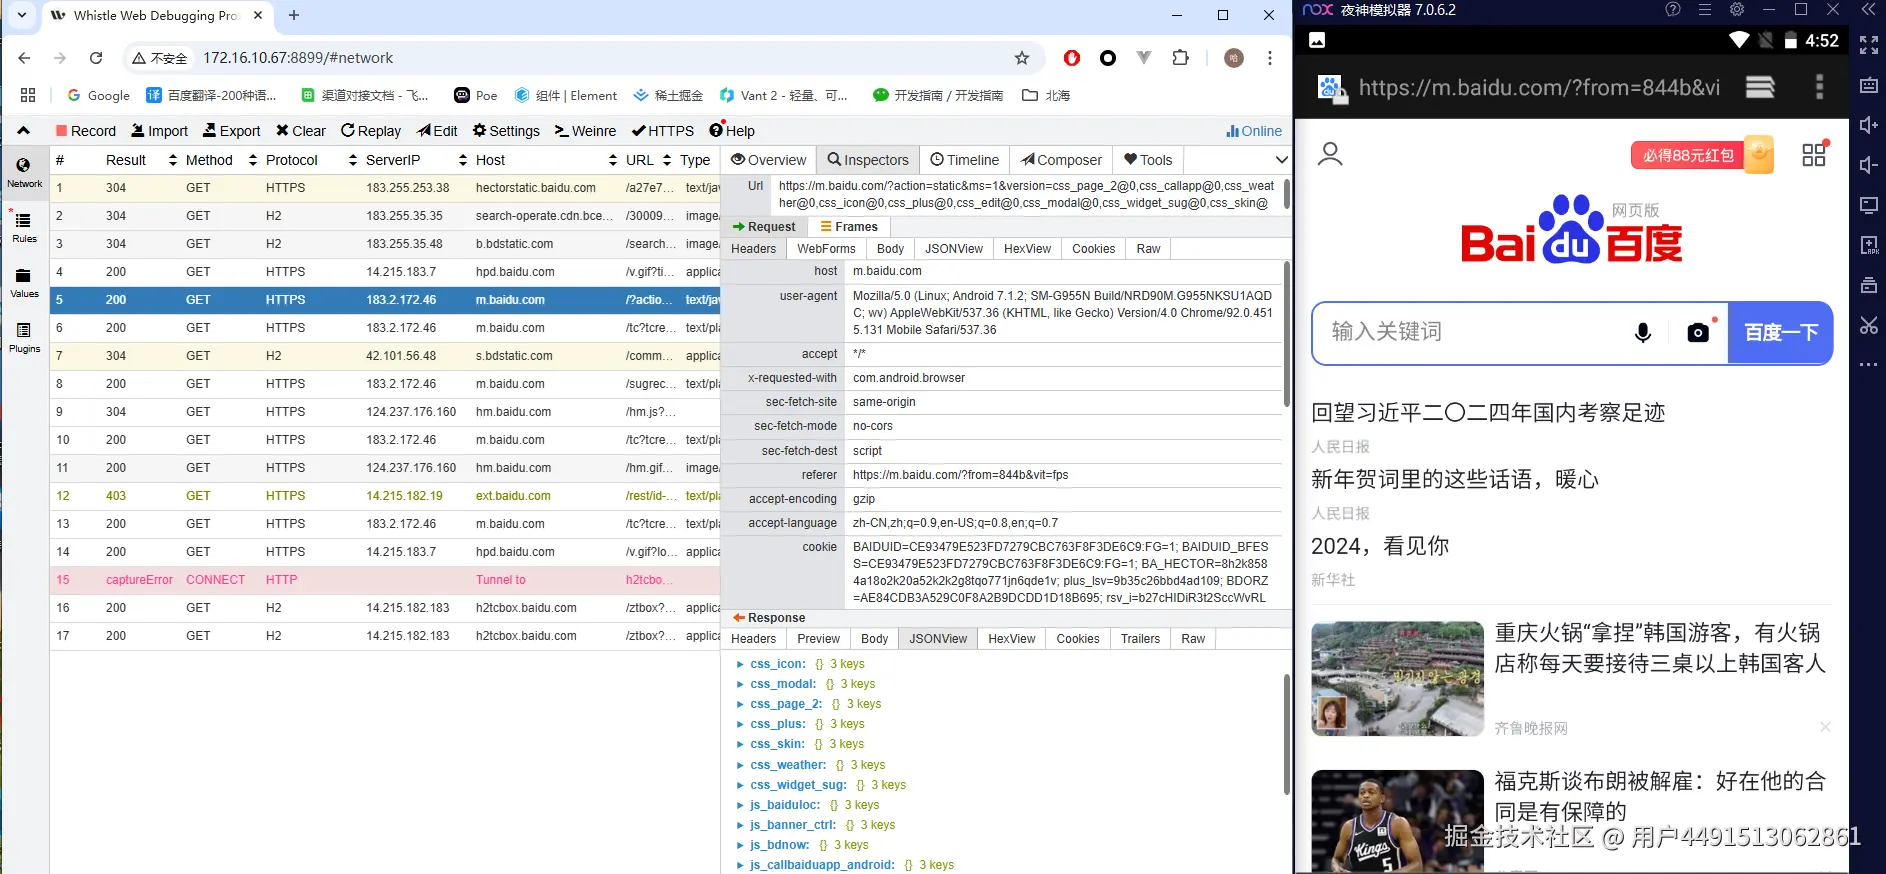Expand css_modal node in JSON view
Screen dimensions: 1886x874
[x=740, y=684]
